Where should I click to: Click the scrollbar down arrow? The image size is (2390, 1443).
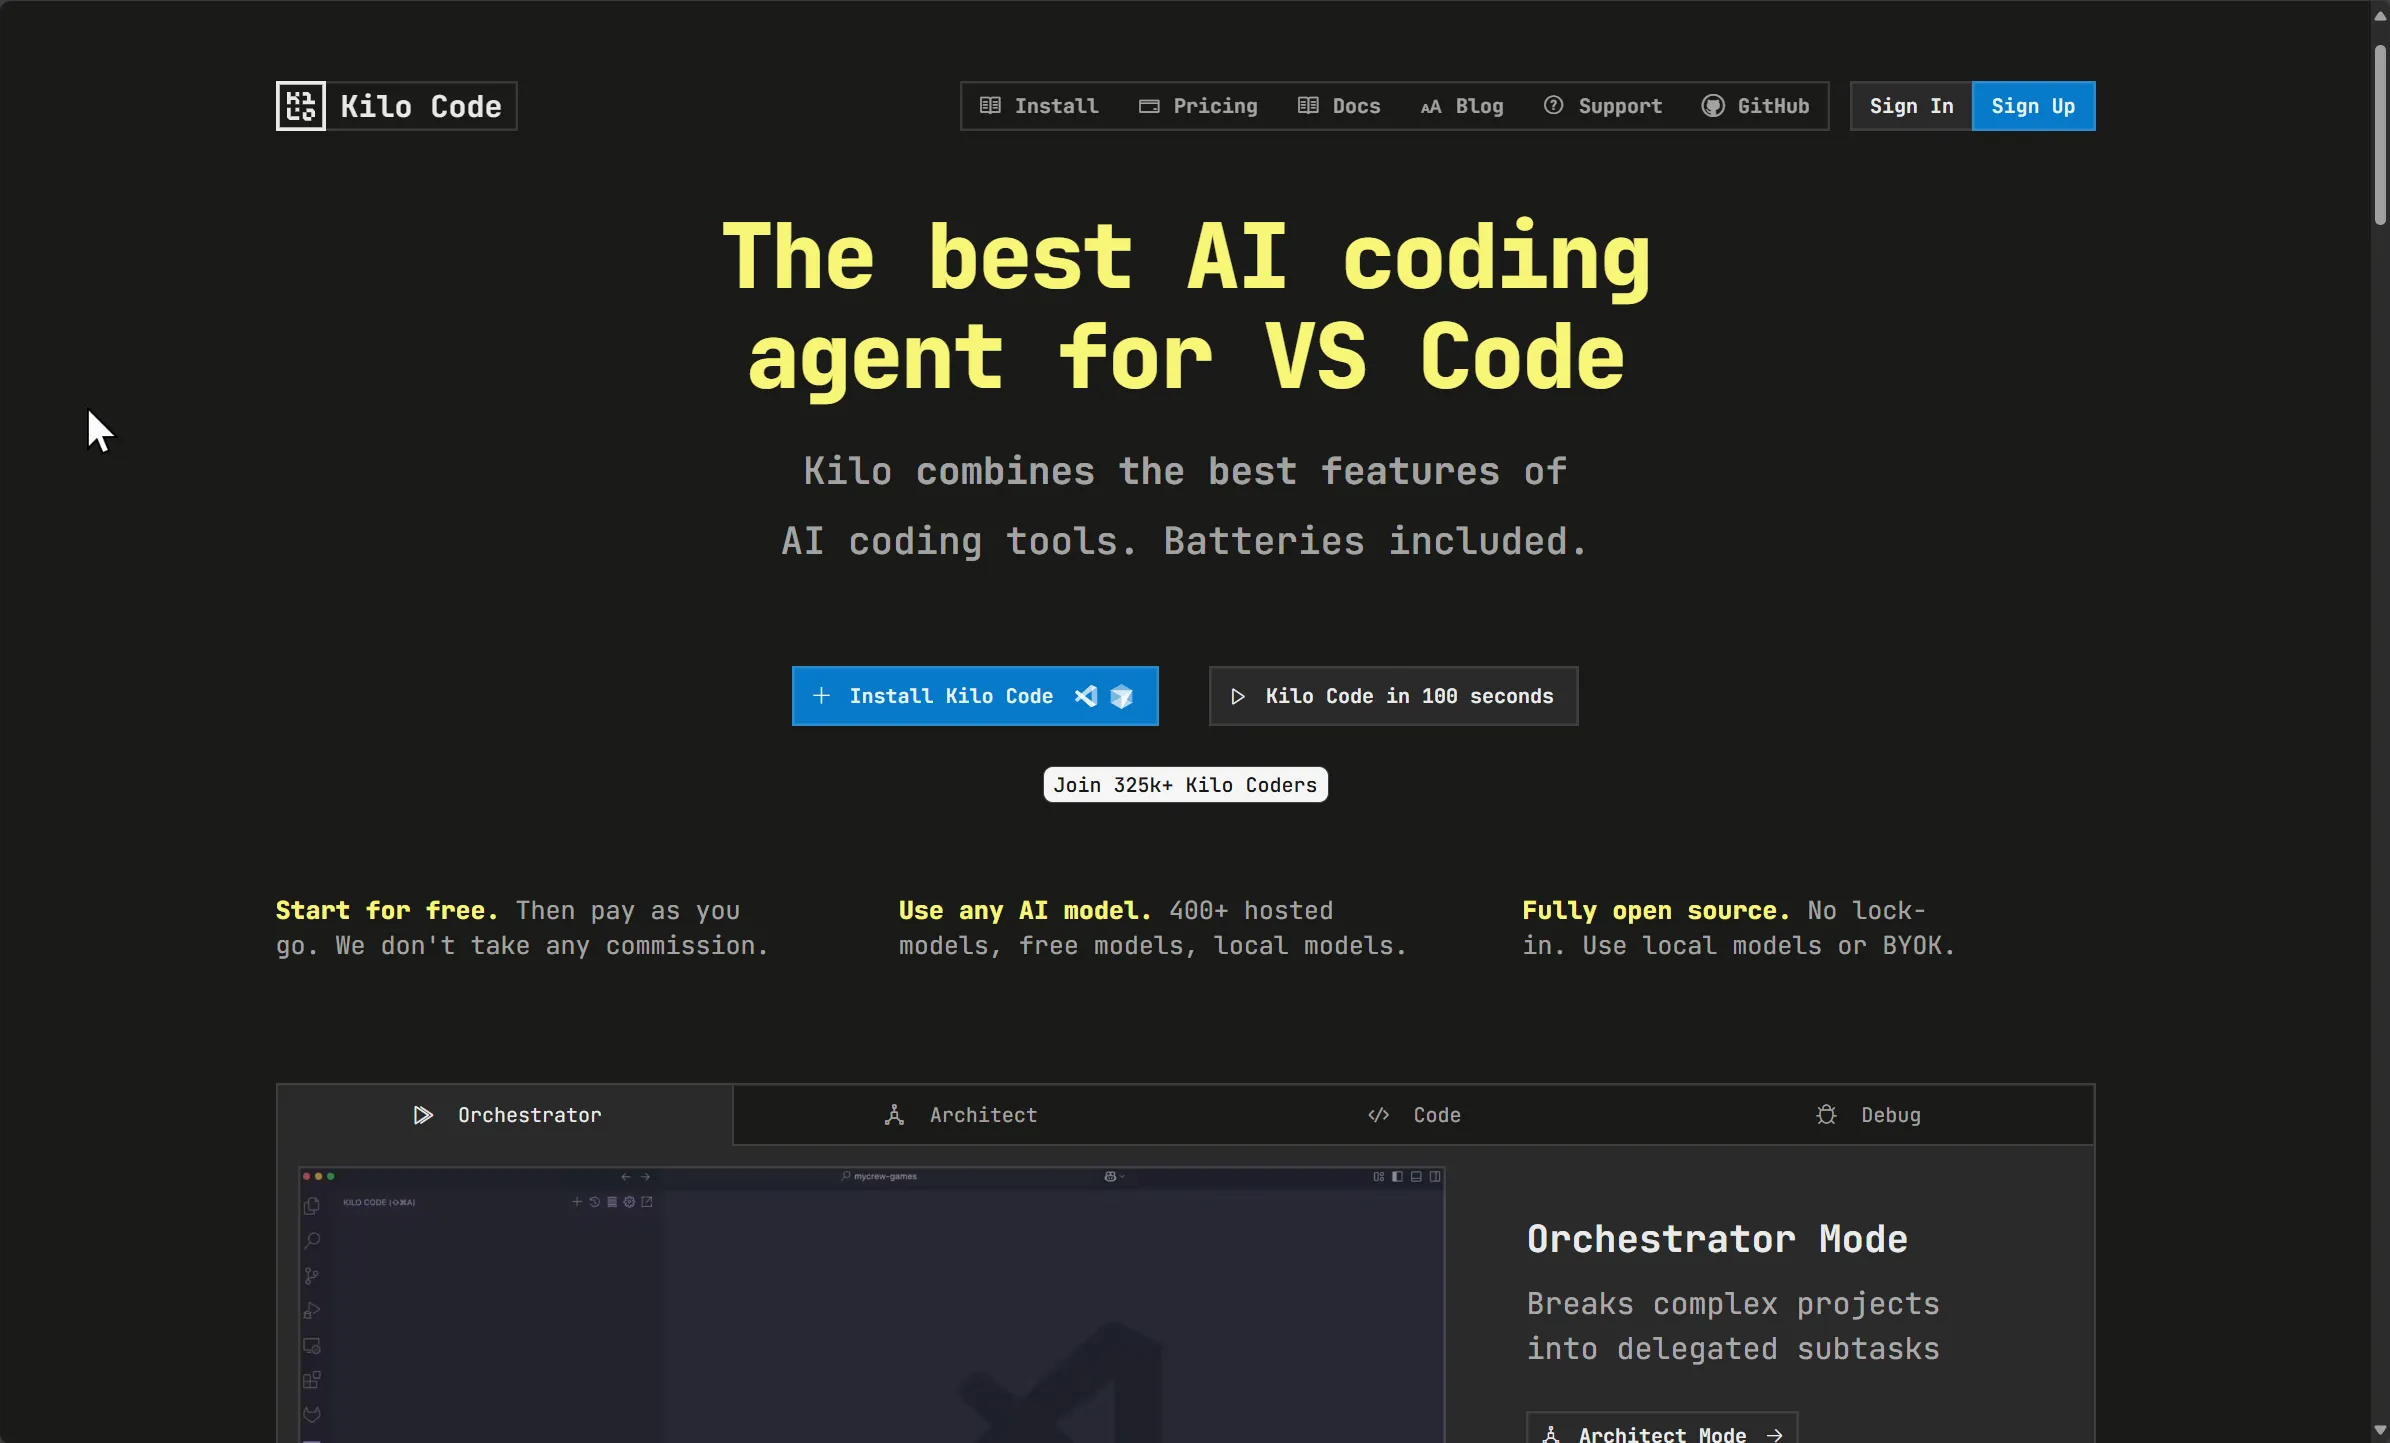2380,1431
